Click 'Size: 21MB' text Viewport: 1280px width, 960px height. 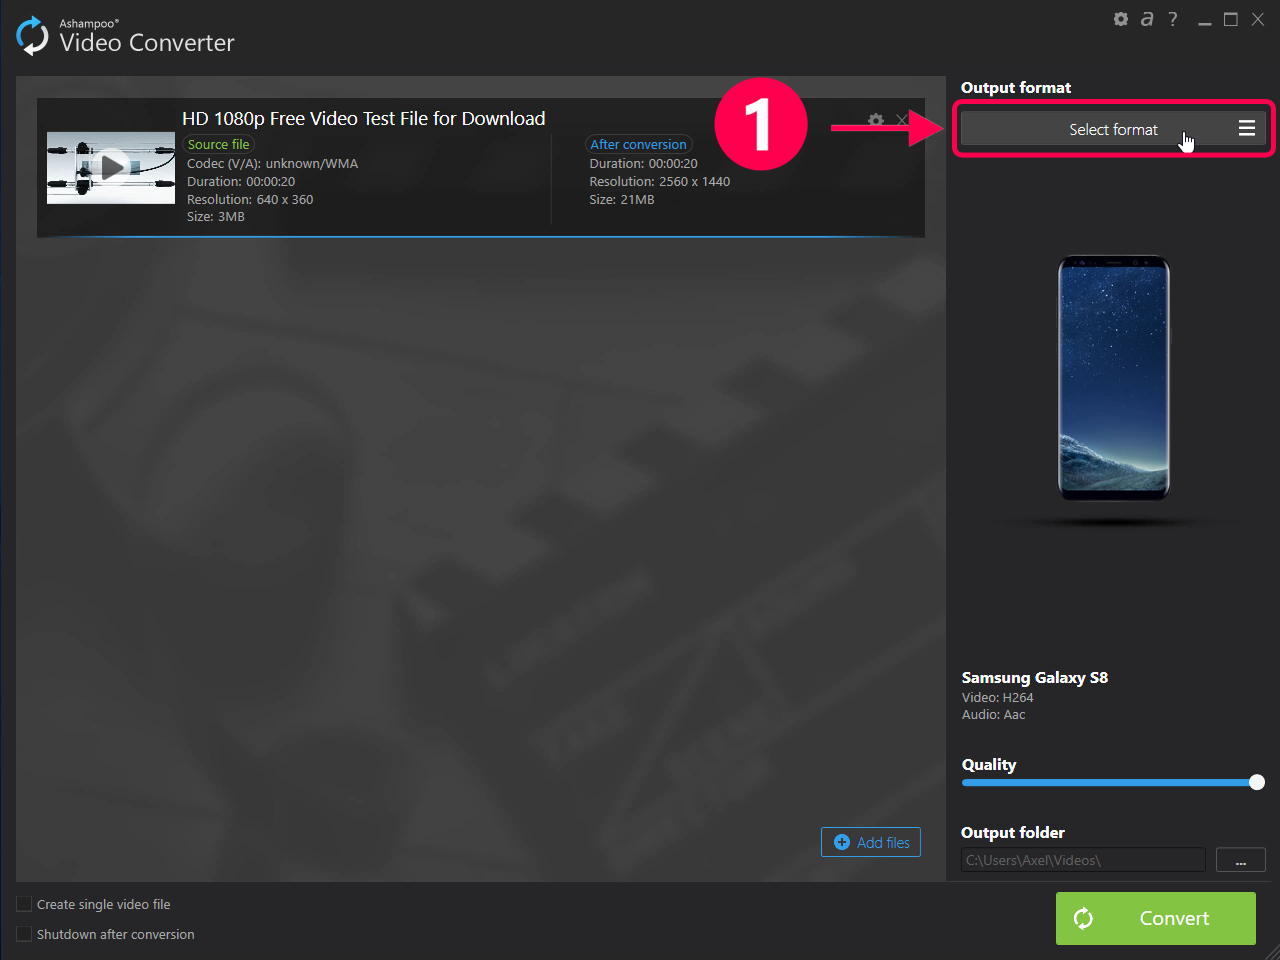click(622, 199)
